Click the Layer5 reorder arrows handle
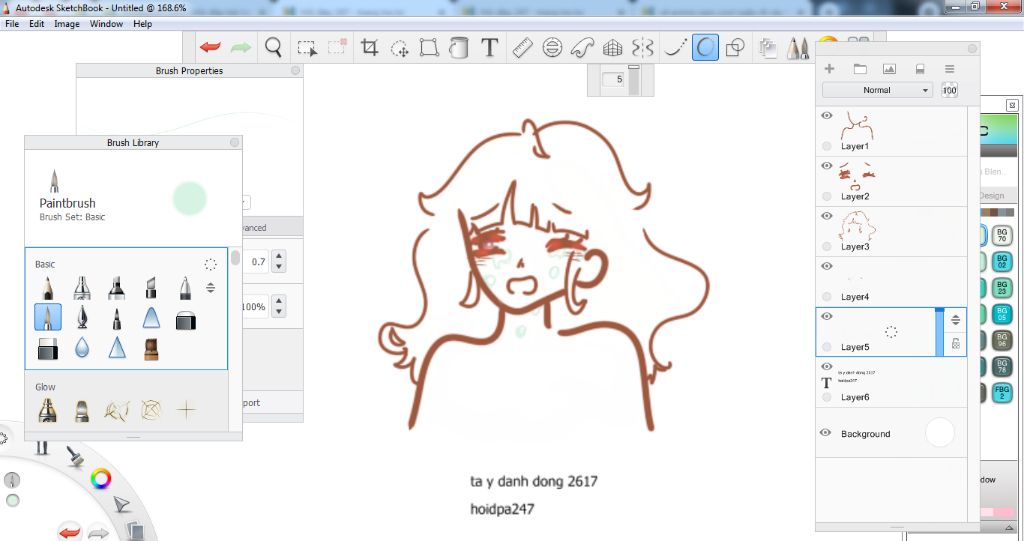 [955, 320]
